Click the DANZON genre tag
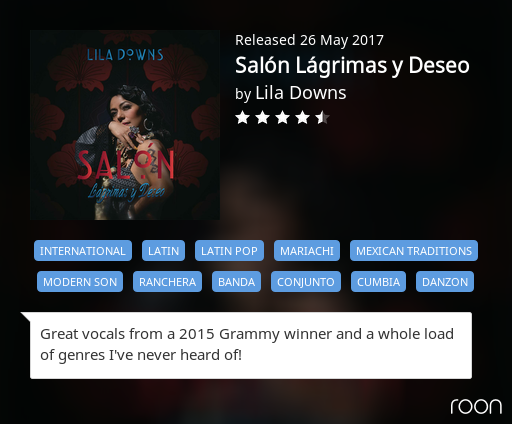Image resolution: width=512 pixels, height=424 pixels. (x=445, y=282)
